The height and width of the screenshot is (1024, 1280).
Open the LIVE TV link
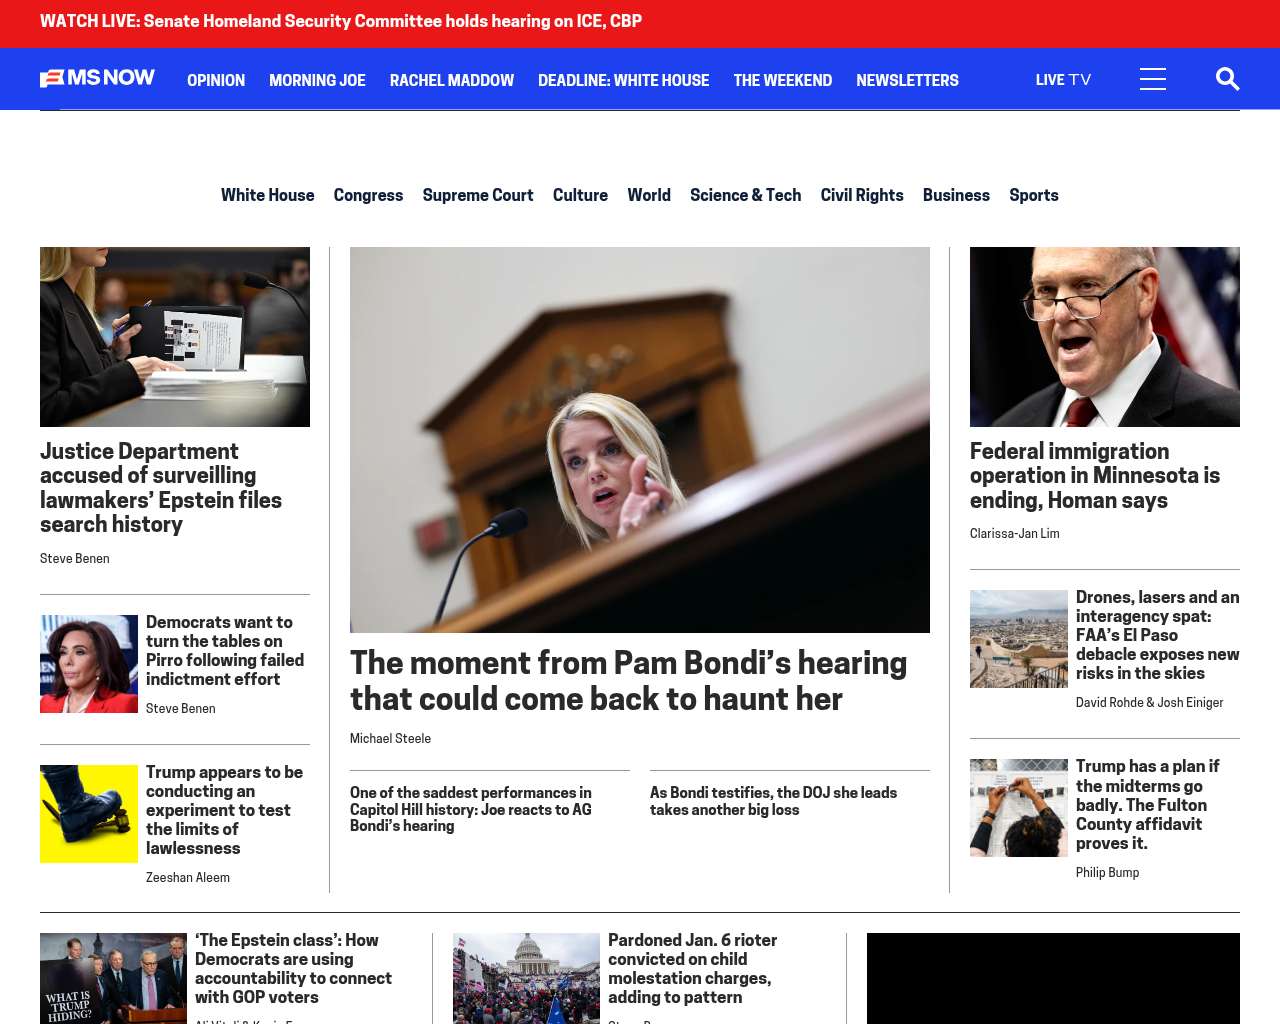[1063, 80]
